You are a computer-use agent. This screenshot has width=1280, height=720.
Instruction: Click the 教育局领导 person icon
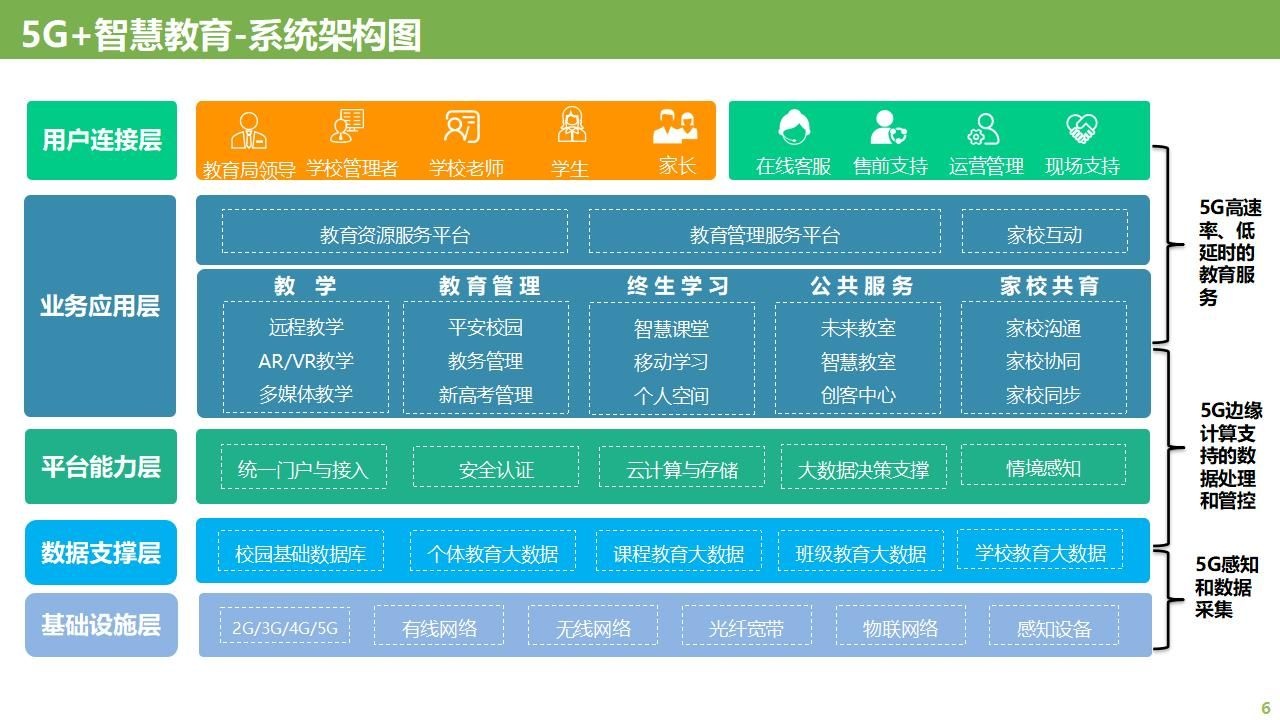click(248, 130)
